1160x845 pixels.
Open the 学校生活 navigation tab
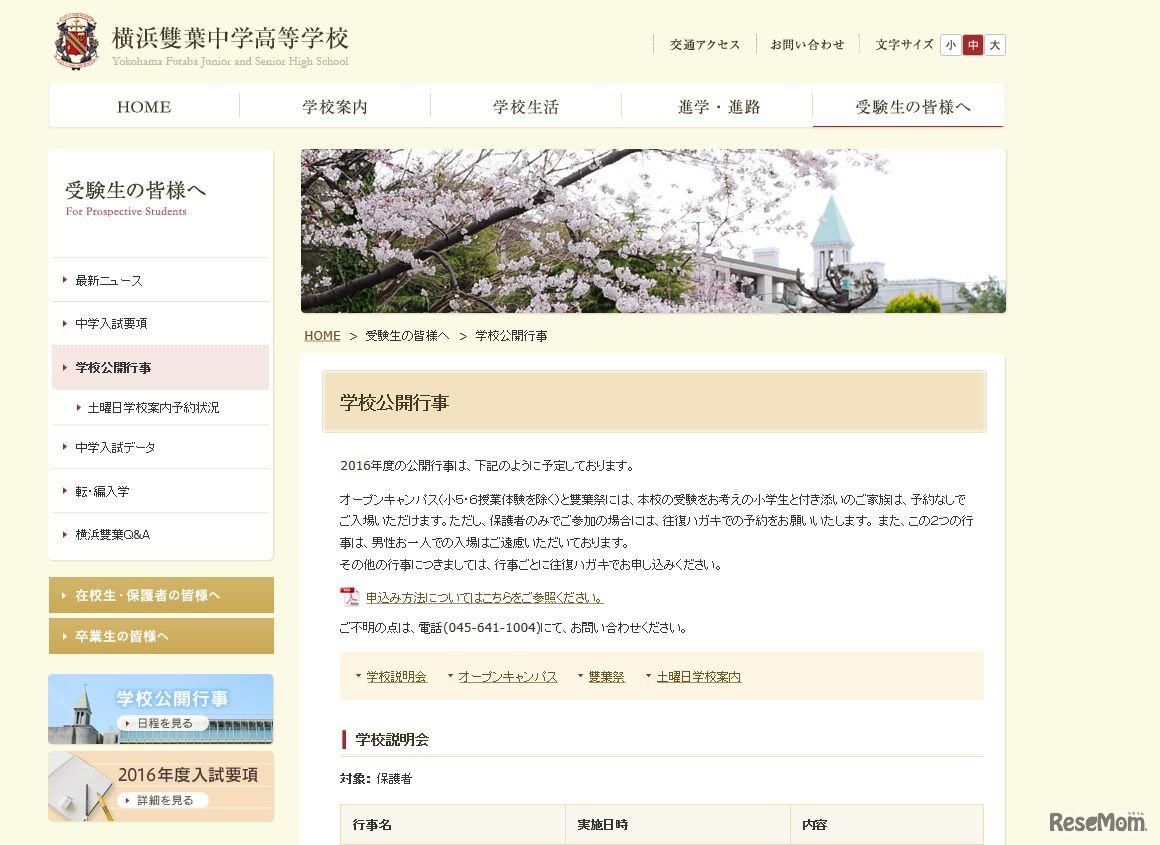coord(526,107)
